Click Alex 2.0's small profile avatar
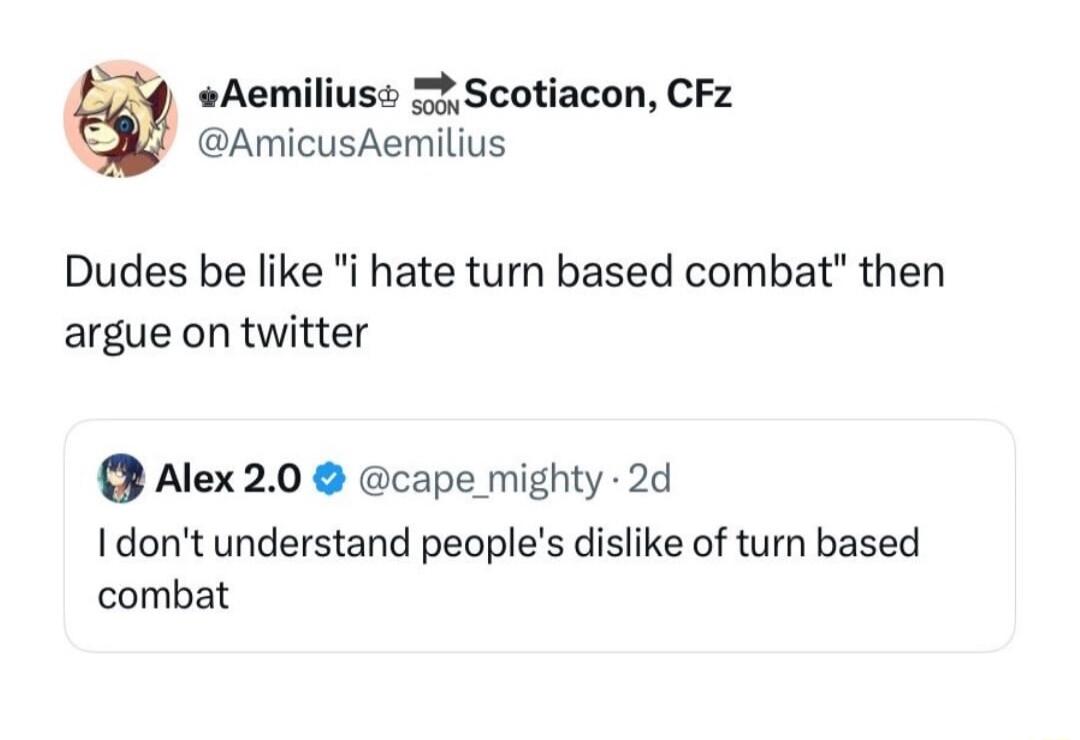The height and width of the screenshot is (740, 1080). [120, 480]
